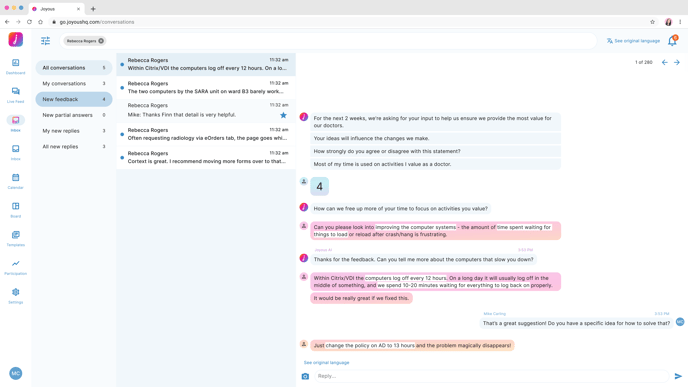The image size is (688, 387).
Task: Select the New feedback filter
Action: point(74,99)
